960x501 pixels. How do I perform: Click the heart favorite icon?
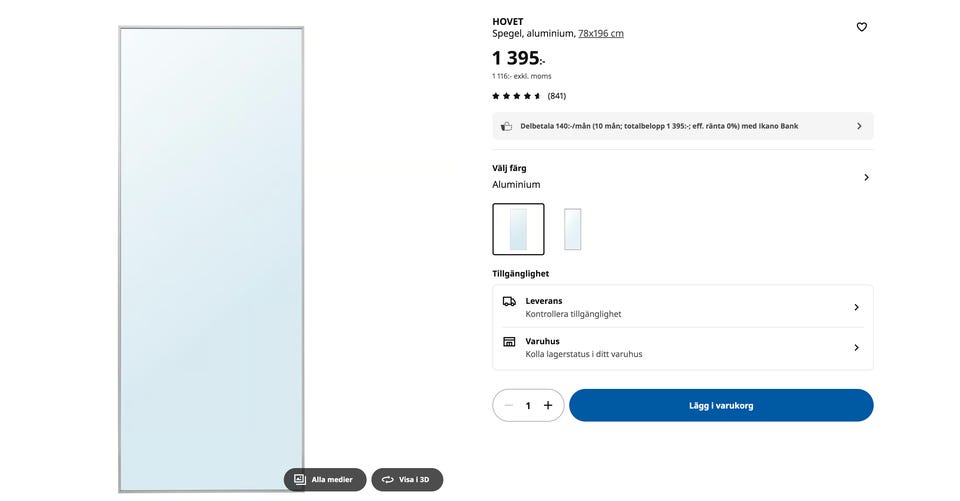[862, 27]
